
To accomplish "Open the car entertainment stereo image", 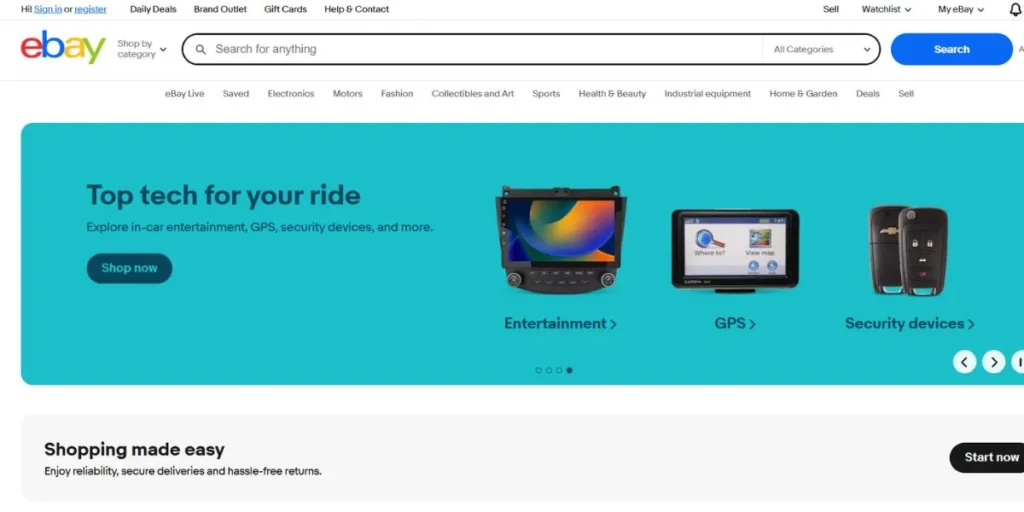I will click(560, 239).
